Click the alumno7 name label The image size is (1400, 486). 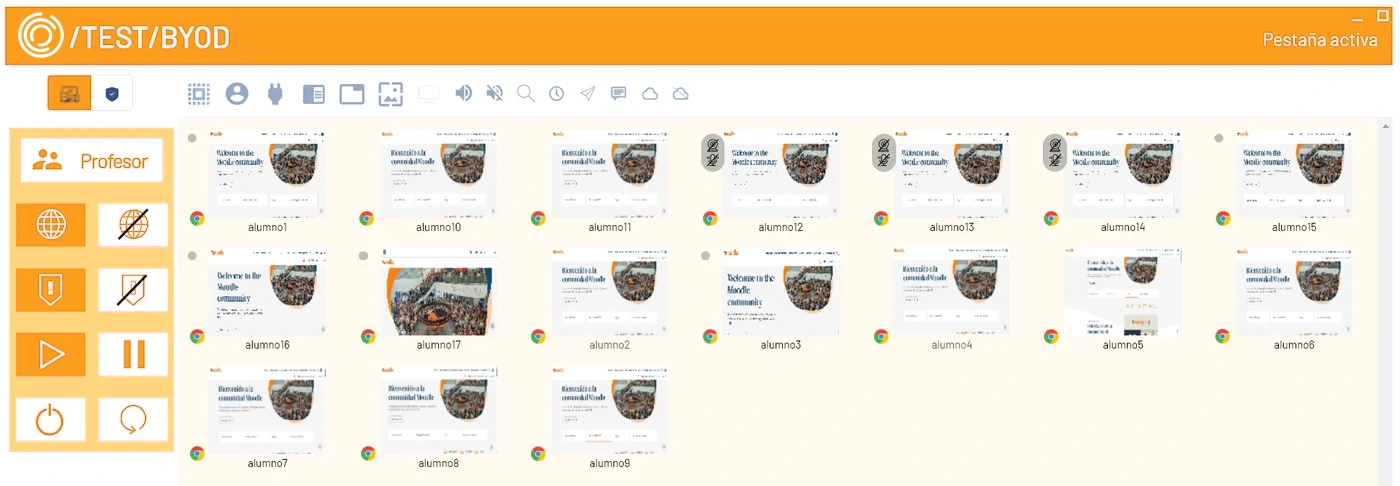point(267,463)
